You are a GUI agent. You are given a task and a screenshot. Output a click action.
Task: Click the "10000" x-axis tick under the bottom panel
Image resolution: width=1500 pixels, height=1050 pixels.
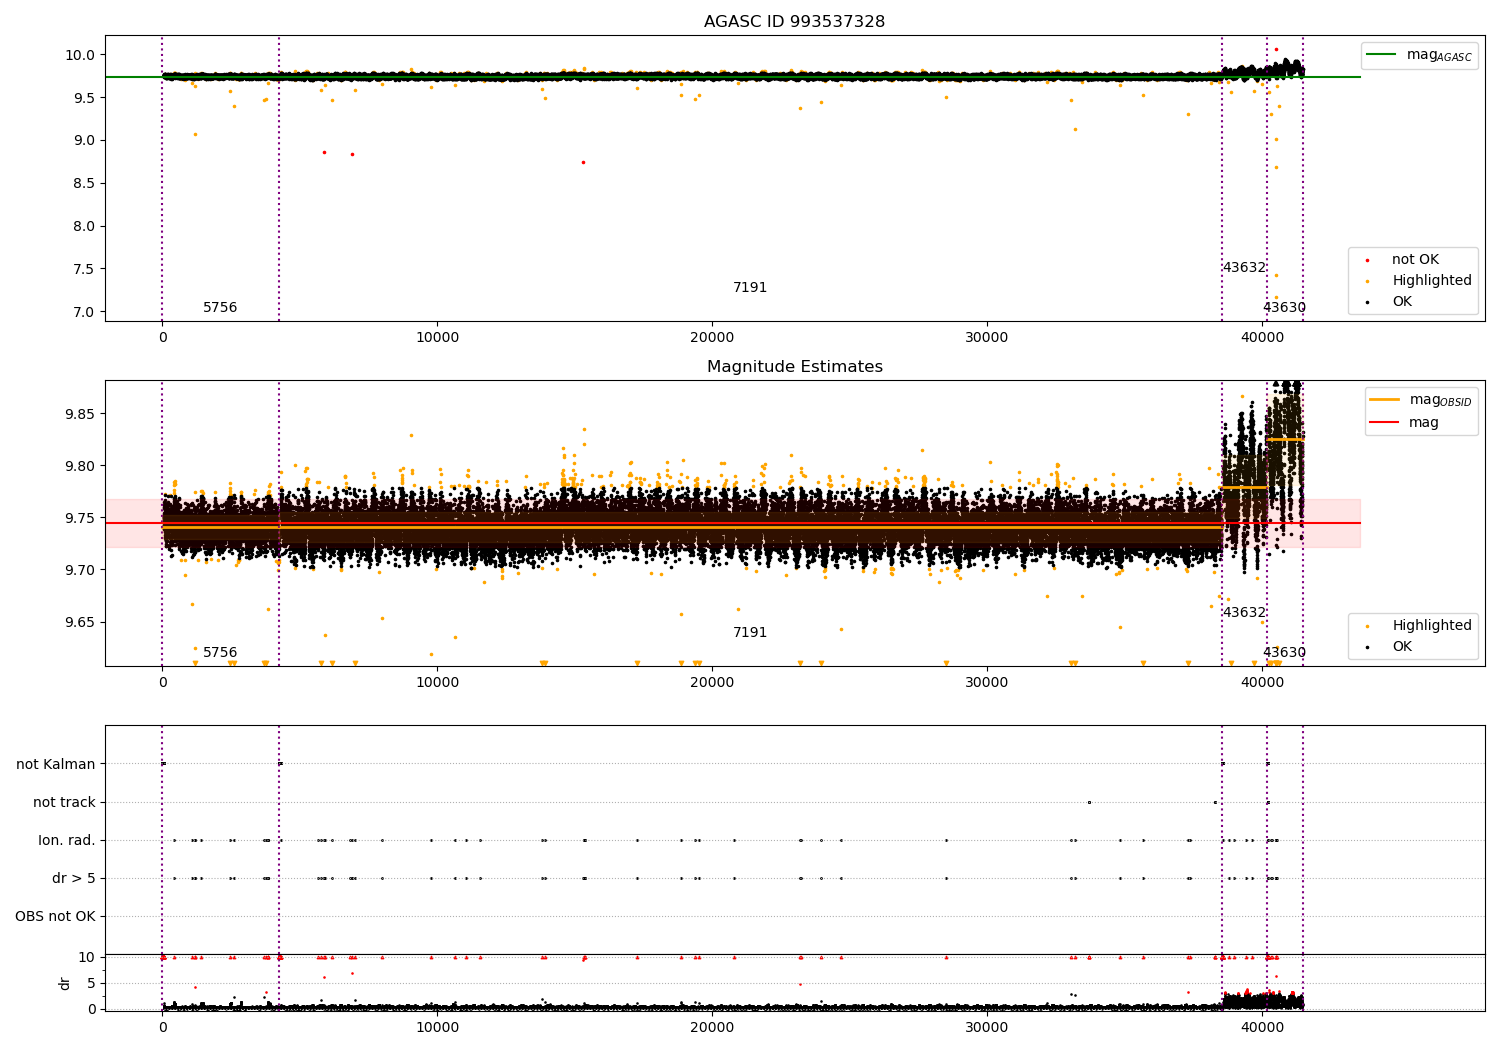point(437,1027)
